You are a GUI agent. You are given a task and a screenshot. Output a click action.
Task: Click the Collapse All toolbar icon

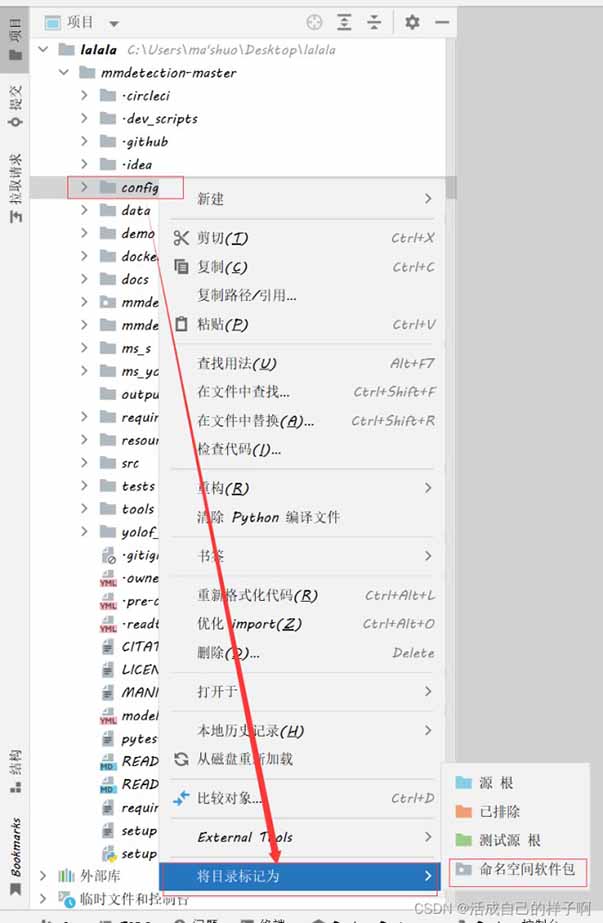[374, 22]
